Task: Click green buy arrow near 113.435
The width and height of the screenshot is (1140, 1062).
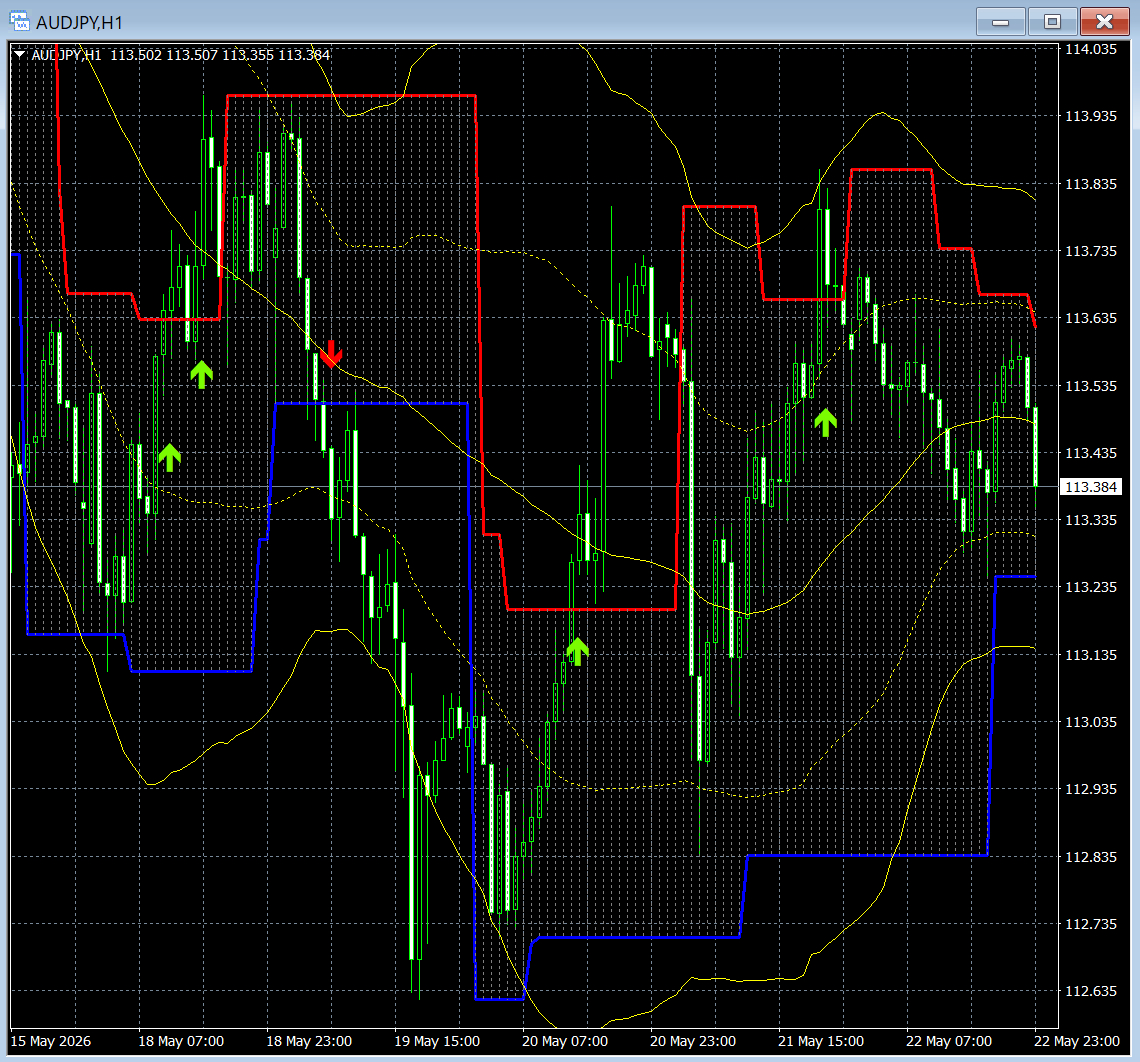Action: click(169, 457)
